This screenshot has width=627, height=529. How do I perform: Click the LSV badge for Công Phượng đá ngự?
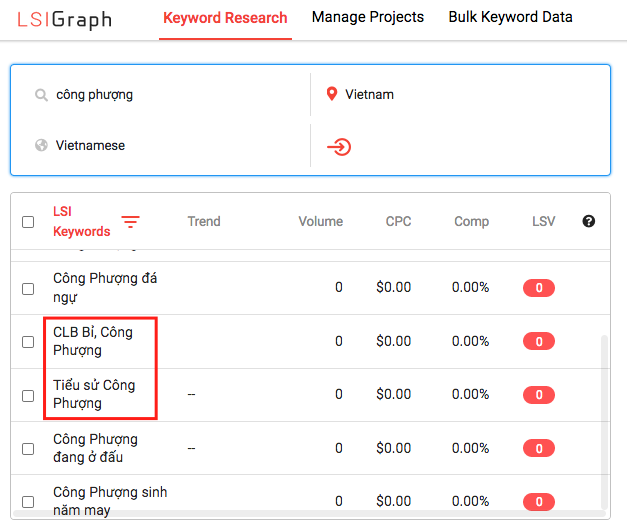pos(539,288)
